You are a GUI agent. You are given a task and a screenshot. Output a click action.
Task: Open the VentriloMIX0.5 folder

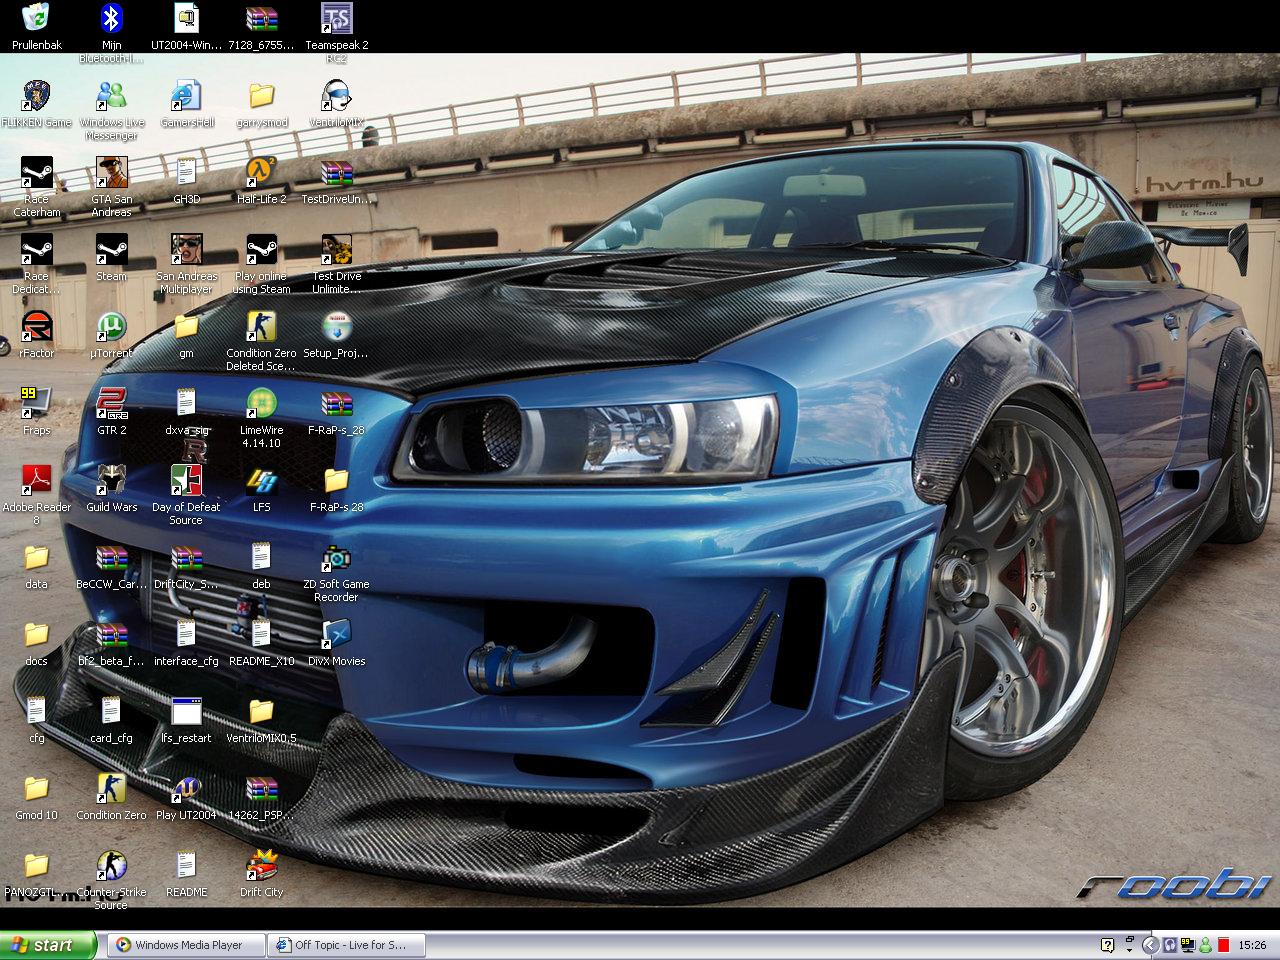pyautogui.click(x=262, y=720)
